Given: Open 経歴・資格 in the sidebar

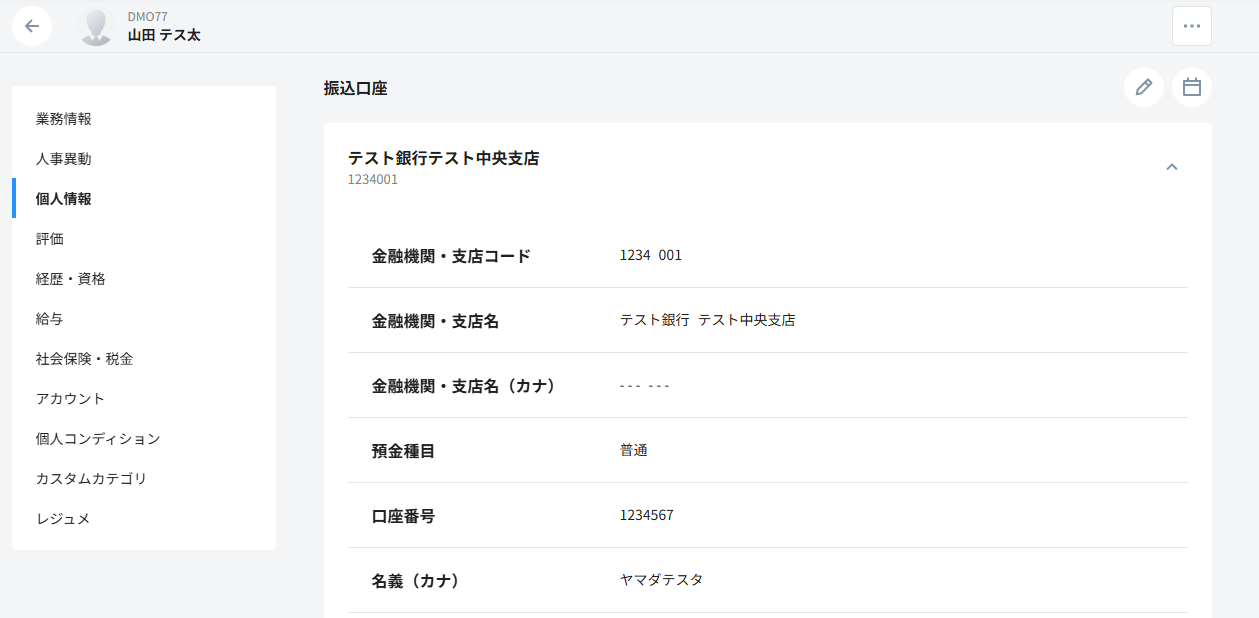Looking at the screenshot, I should coord(71,279).
